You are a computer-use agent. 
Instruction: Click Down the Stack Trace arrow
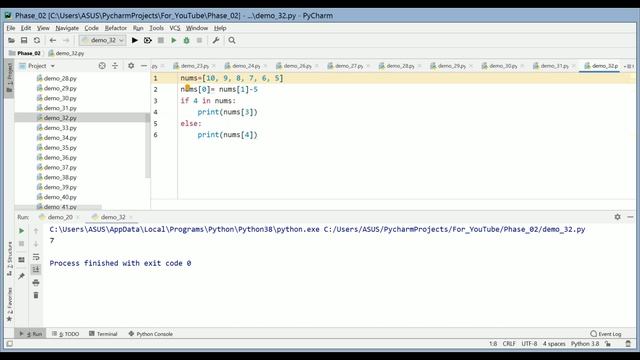36,244
